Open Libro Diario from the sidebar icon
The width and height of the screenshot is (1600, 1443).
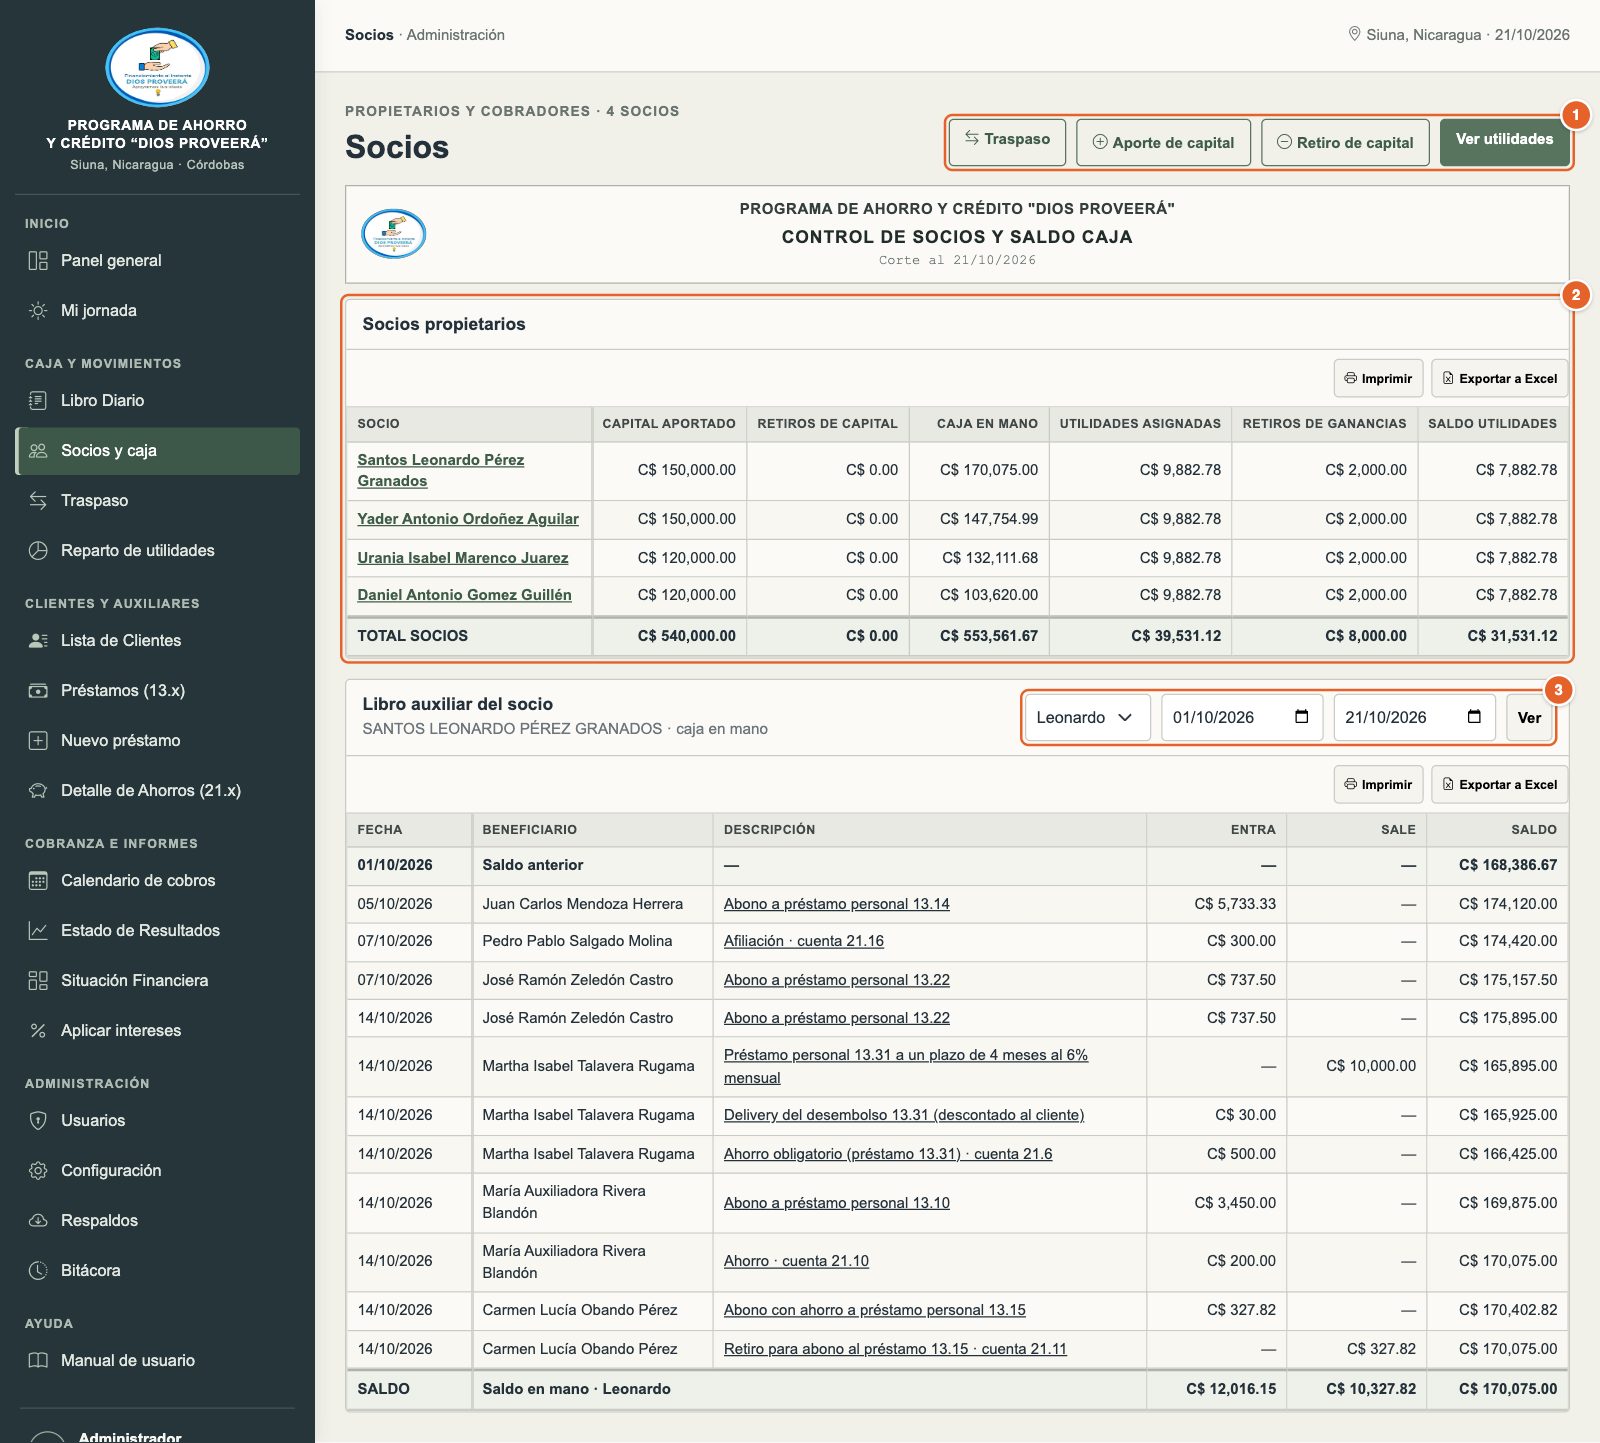[x=38, y=401]
